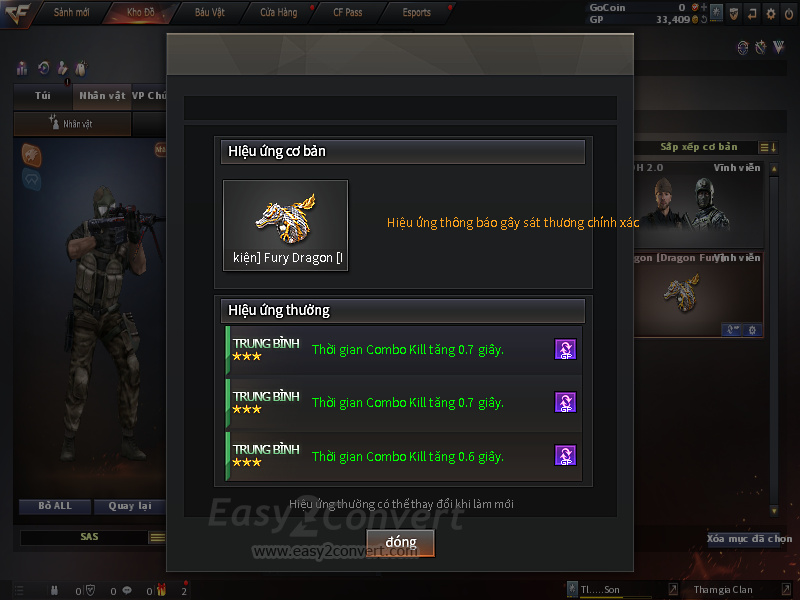
Task: Select the orange wolf emblem team toggle
Action: 31,155
